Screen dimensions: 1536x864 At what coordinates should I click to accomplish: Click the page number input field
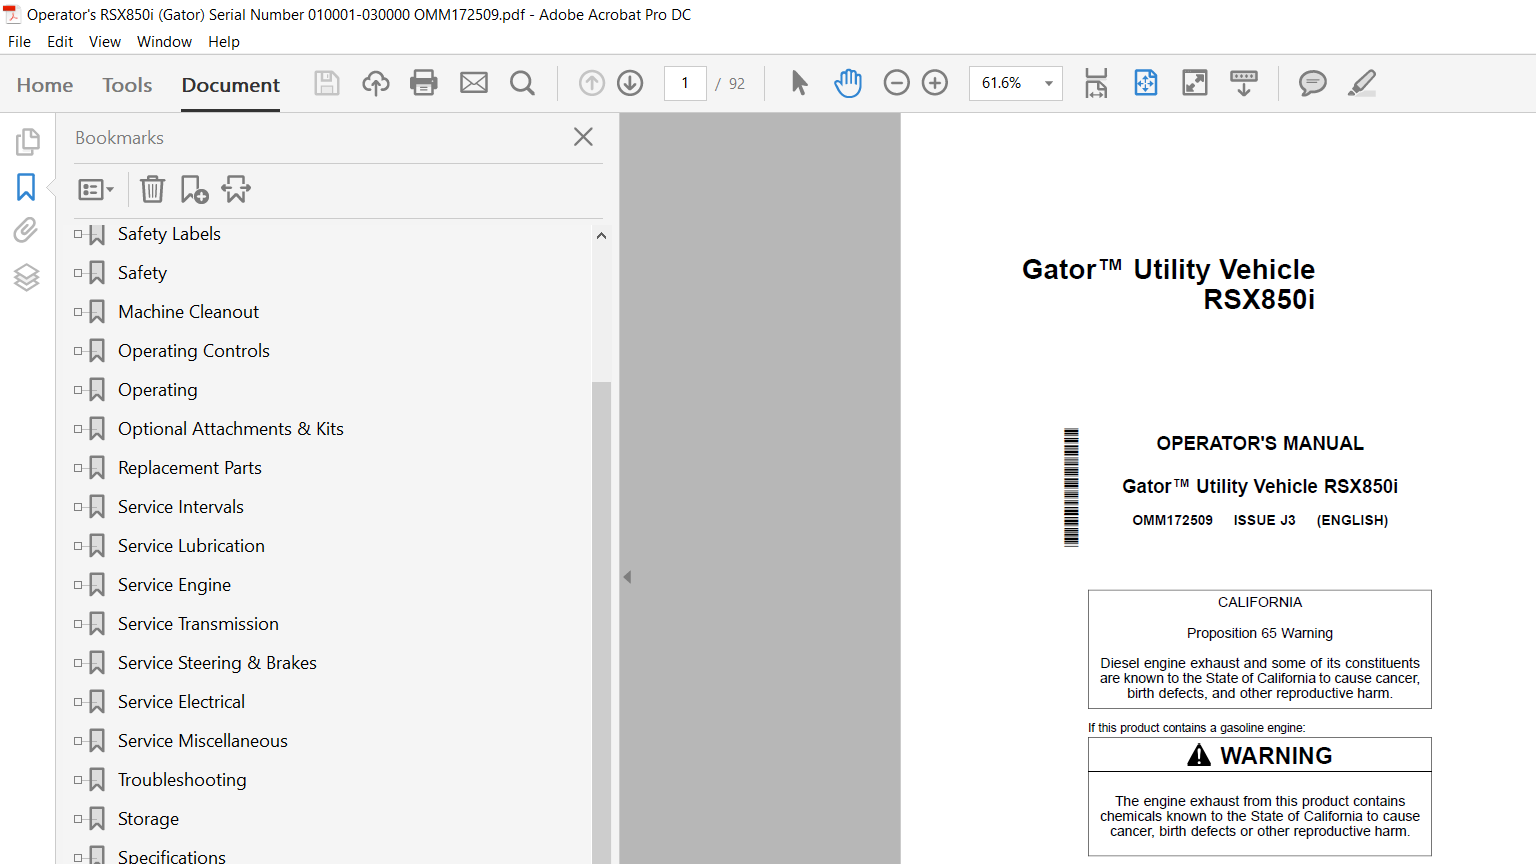click(685, 83)
